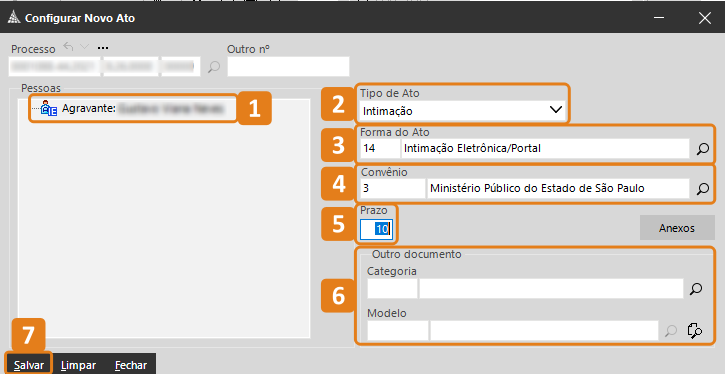Select the Agravante person in Pessoas tree
The image size is (725, 374).
coord(133,109)
